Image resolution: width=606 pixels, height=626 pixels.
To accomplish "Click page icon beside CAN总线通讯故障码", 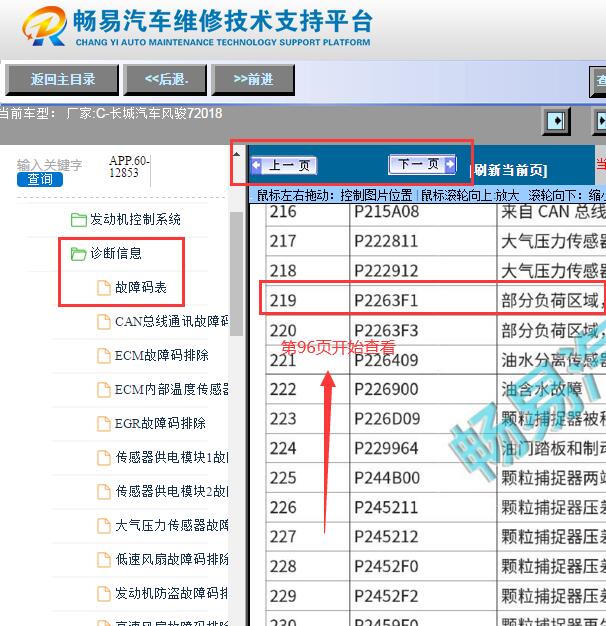I will [x=104, y=321].
